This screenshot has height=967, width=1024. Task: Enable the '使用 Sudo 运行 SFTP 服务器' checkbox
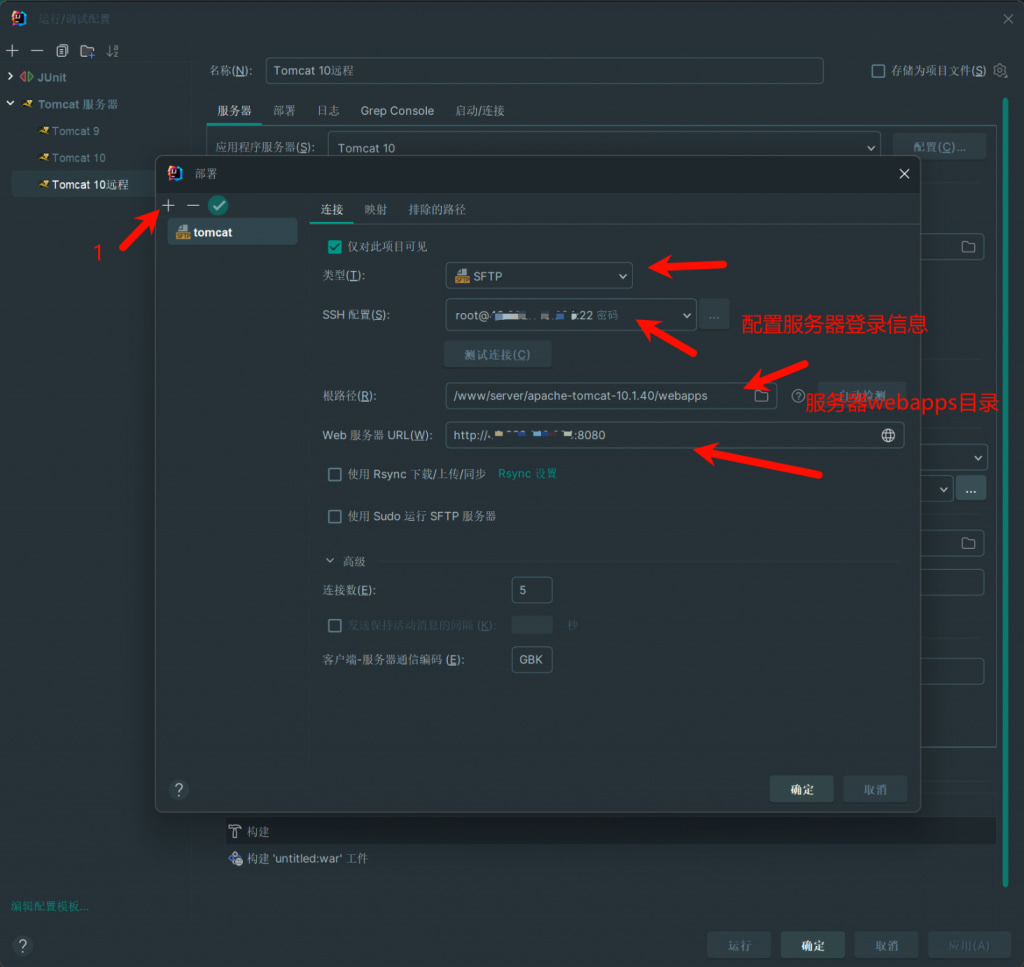point(335,516)
